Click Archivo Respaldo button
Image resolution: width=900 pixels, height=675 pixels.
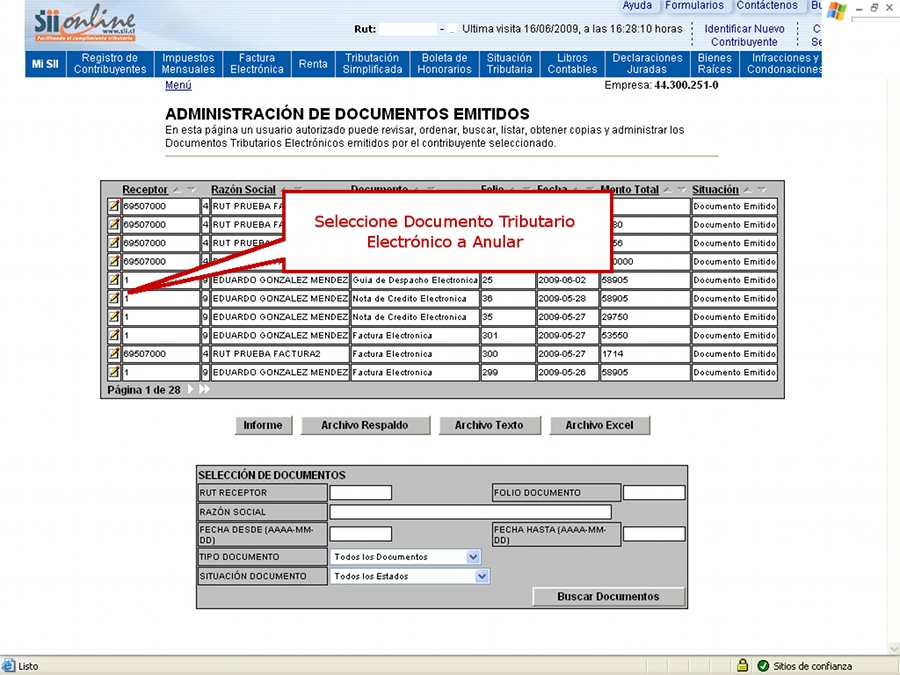[364, 425]
